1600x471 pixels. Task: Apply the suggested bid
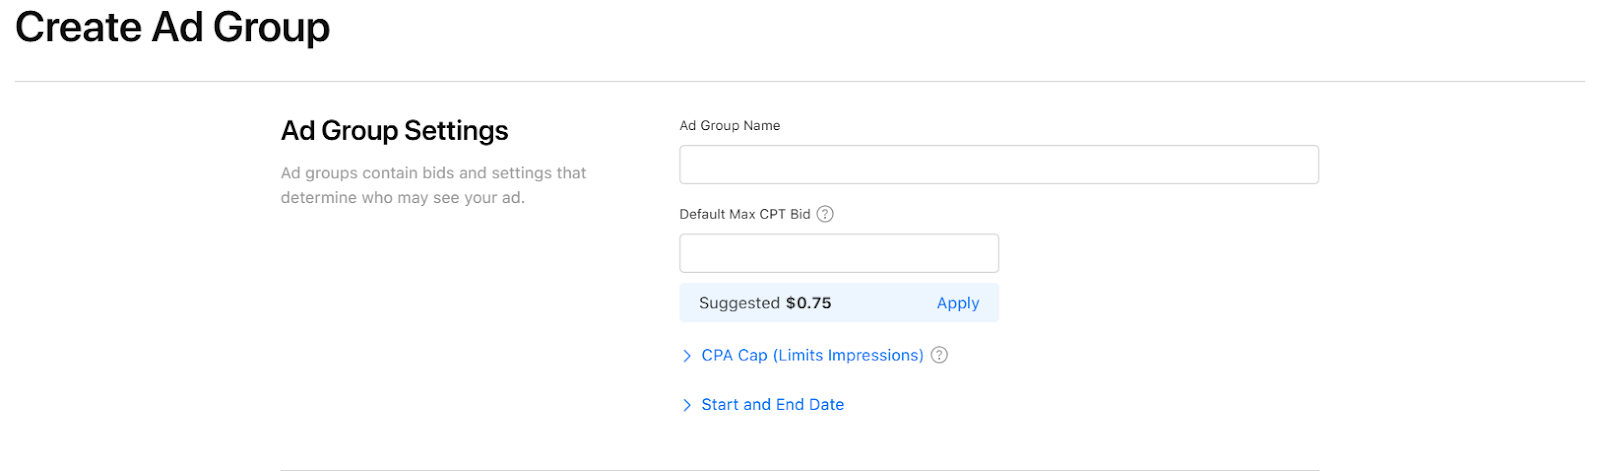(957, 303)
